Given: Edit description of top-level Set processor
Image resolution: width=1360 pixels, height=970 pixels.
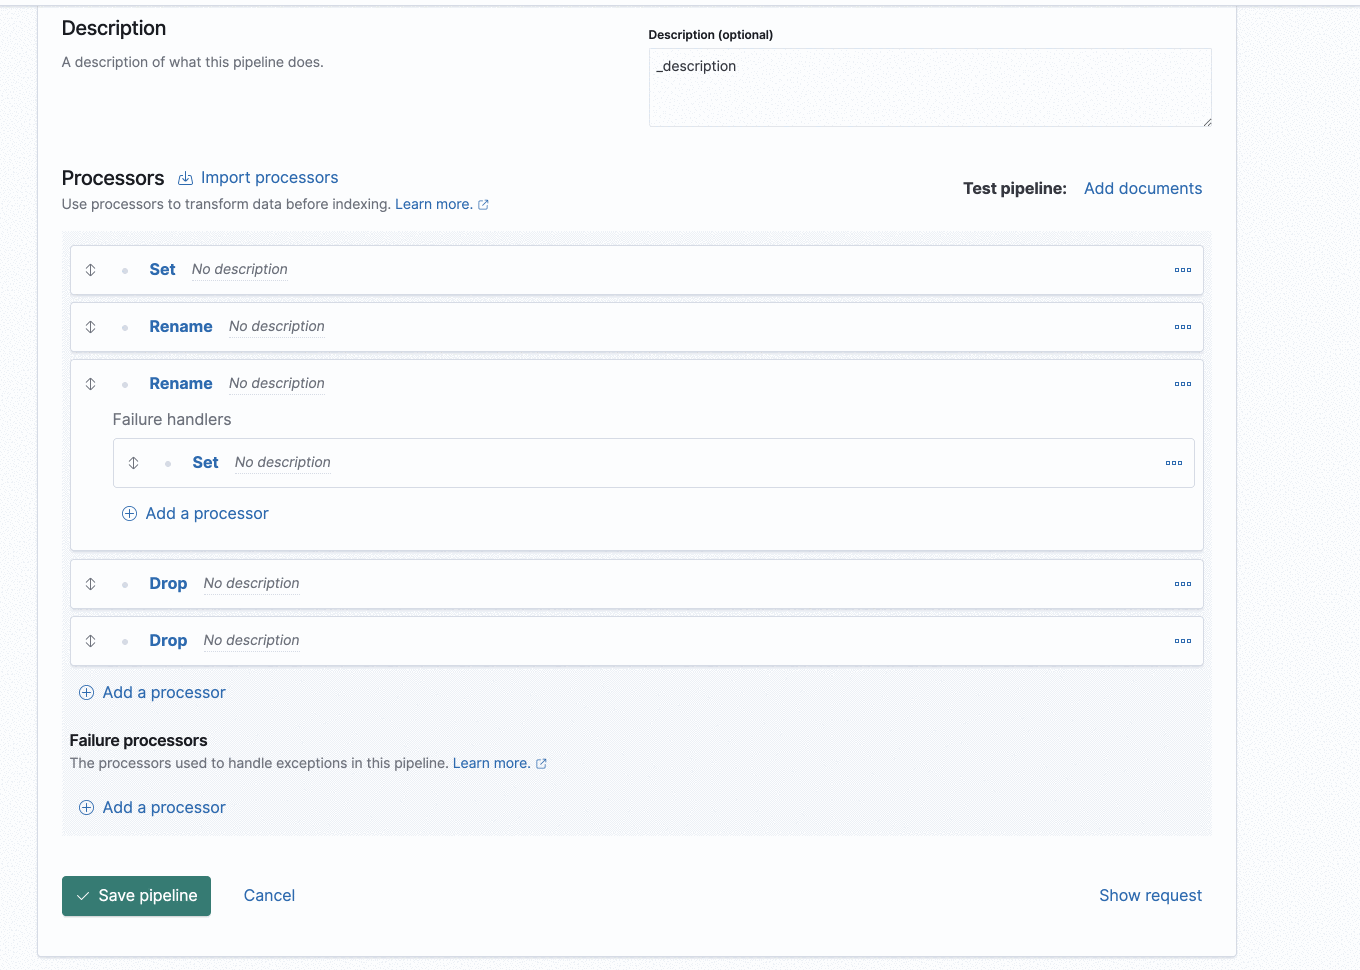Looking at the screenshot, I should tap(240, 270).
